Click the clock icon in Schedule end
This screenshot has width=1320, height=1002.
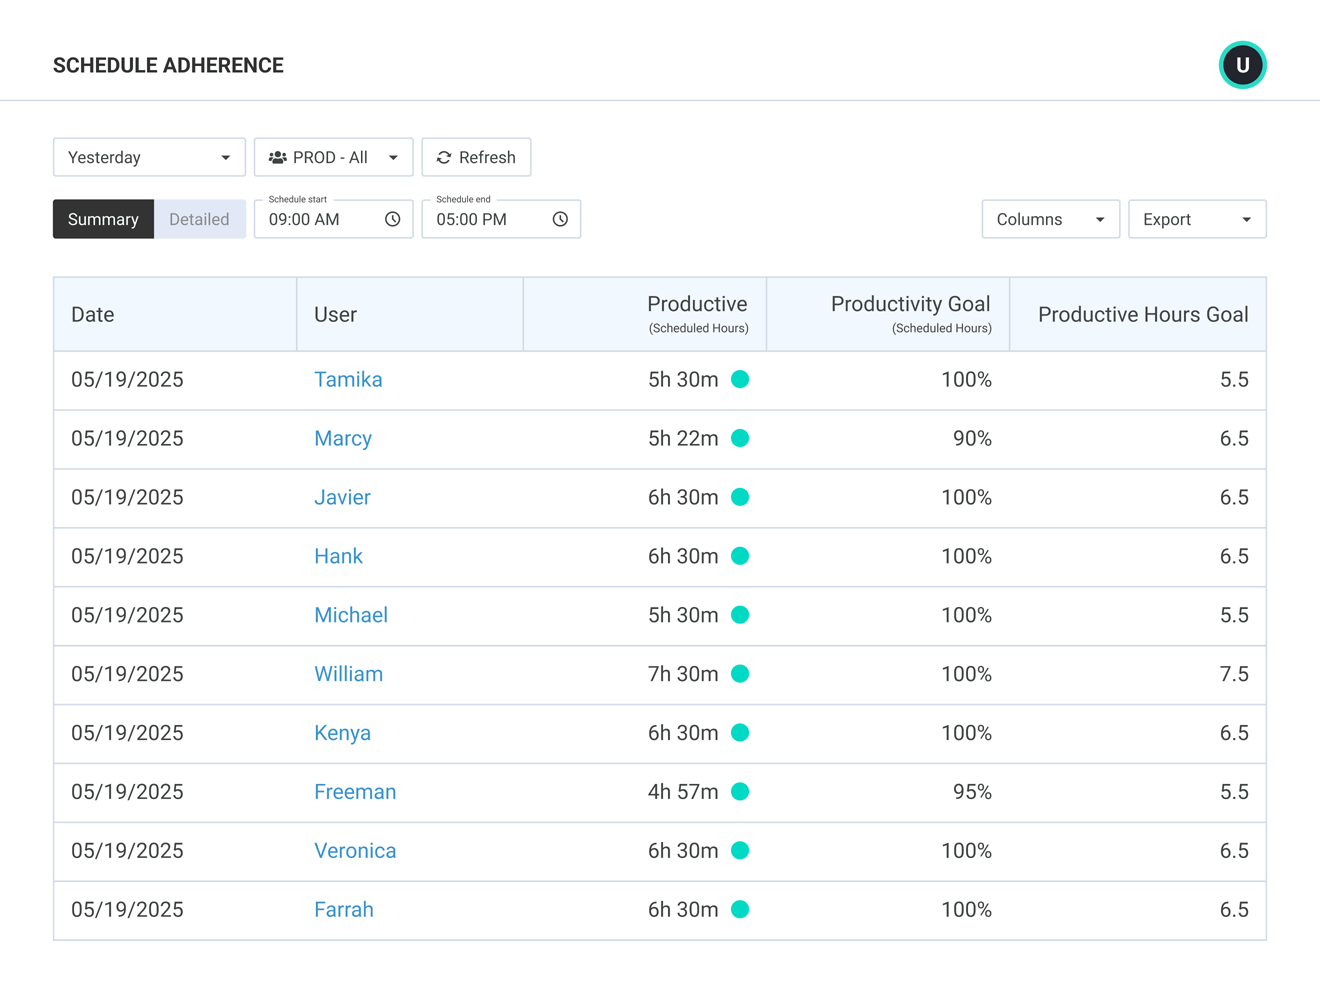coord(560,219)
